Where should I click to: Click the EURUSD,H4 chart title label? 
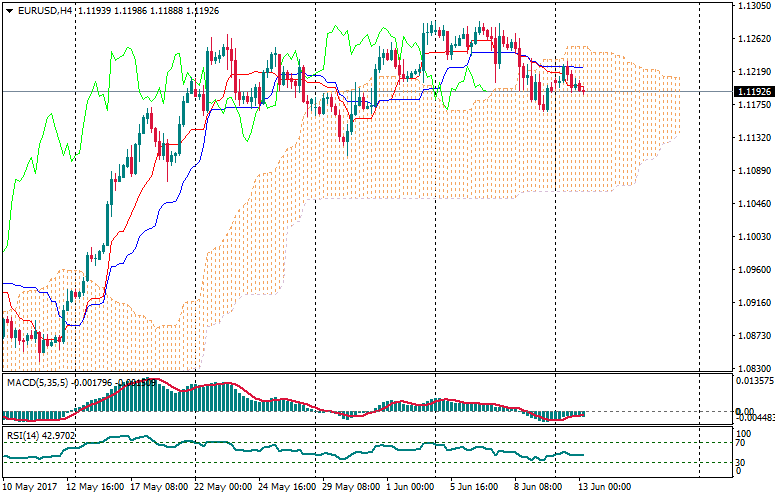click(x=43, y=10)
